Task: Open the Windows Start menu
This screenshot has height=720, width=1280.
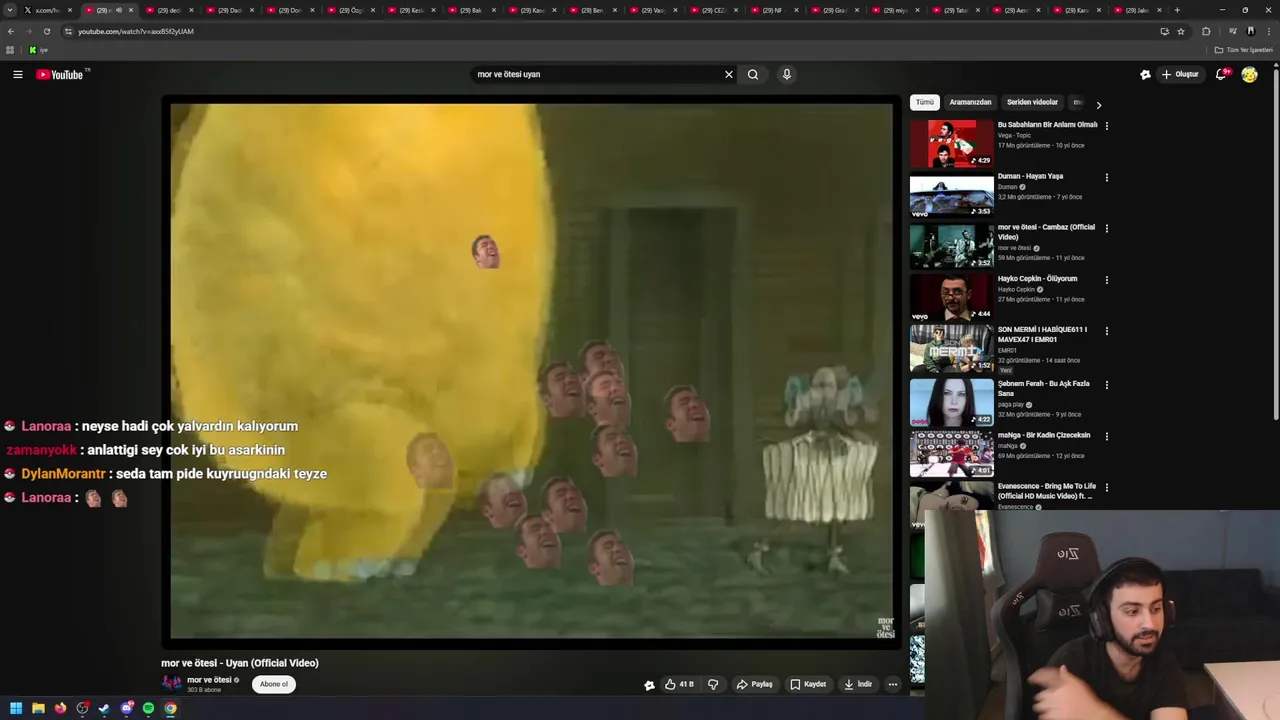Action: 16,708
